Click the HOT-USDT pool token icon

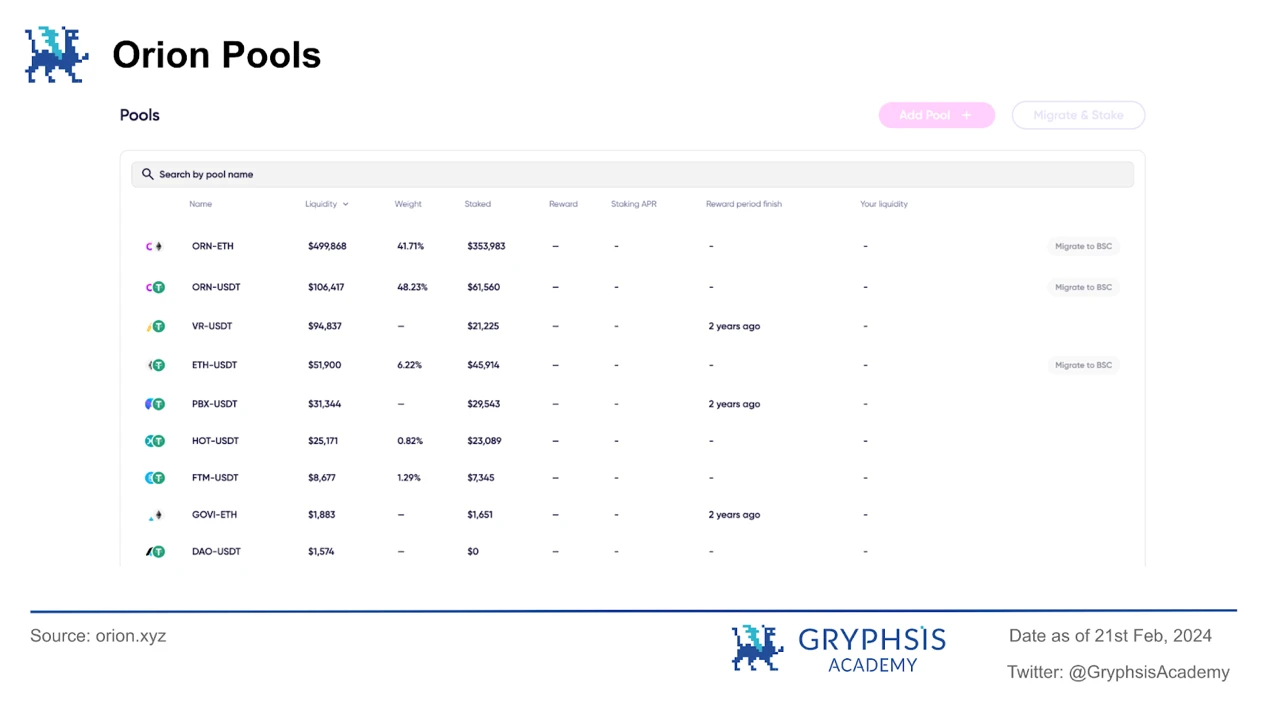coord(155,441)
